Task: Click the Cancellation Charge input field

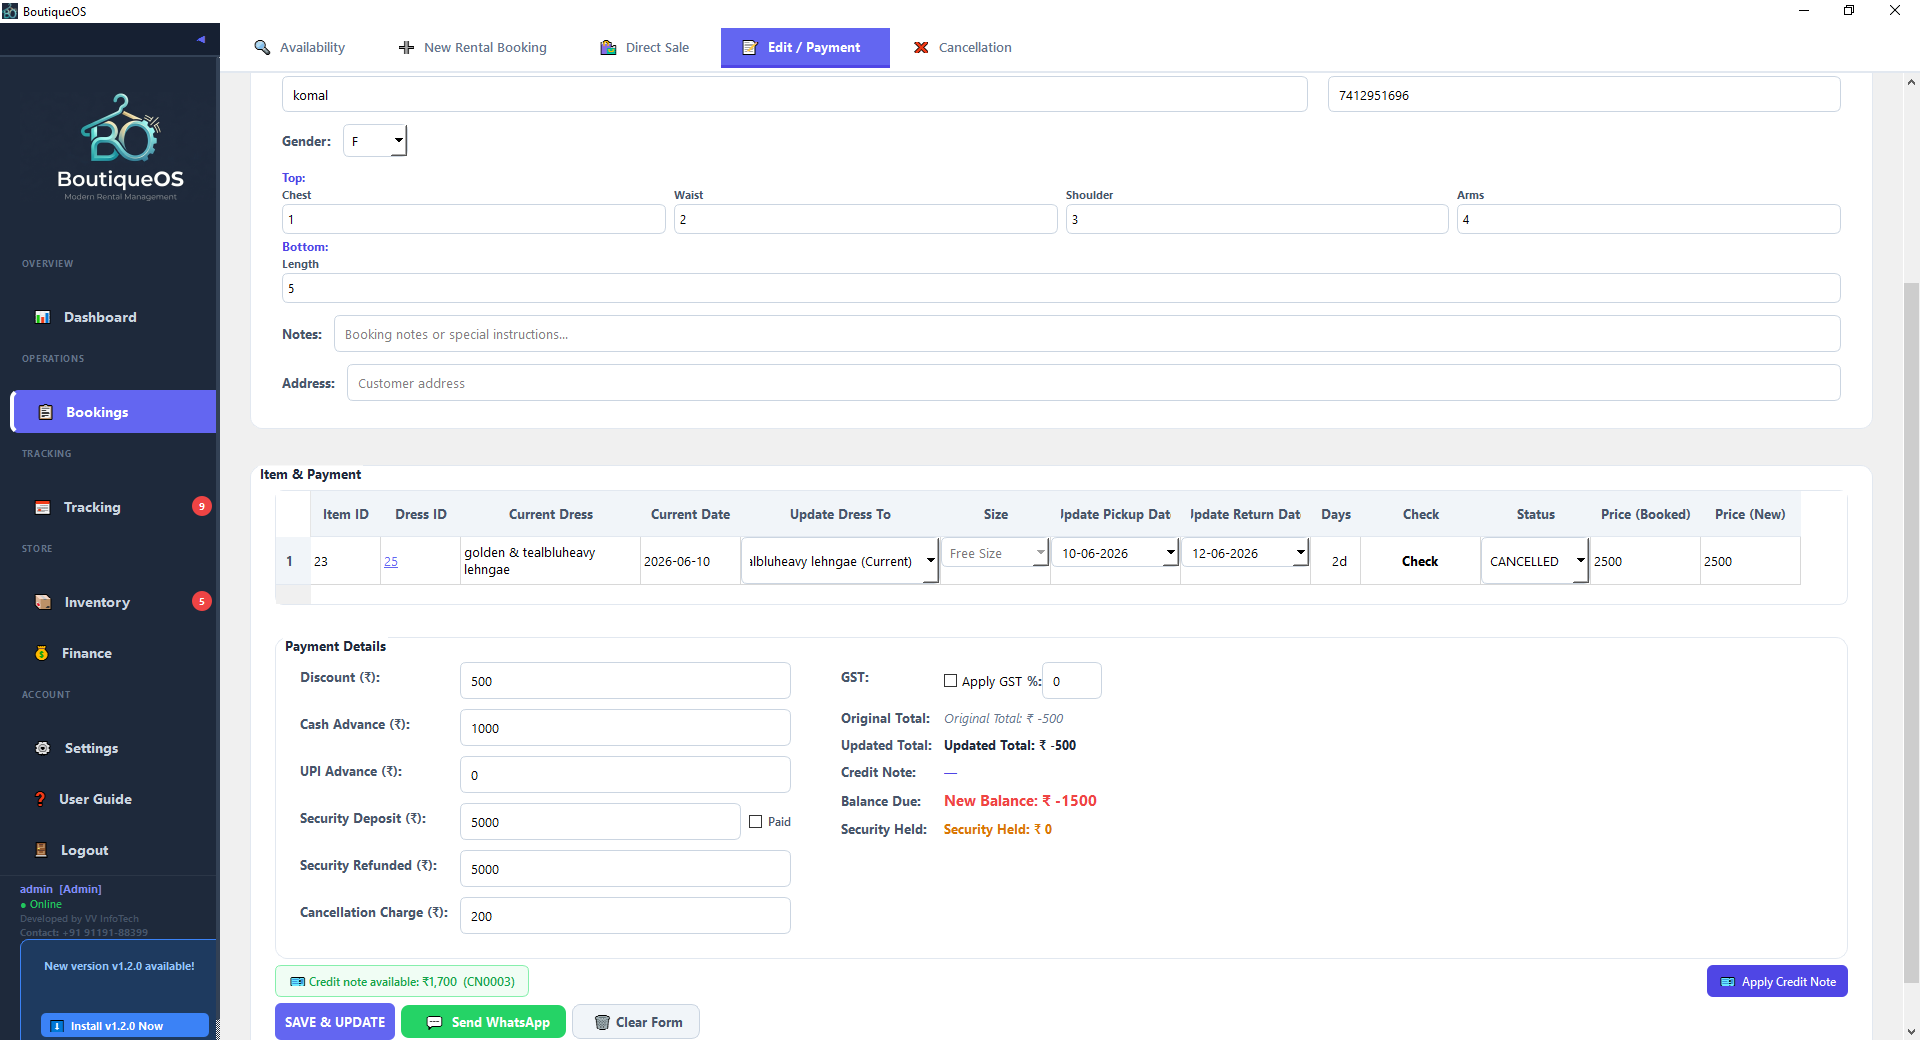Action: (625, 916)
